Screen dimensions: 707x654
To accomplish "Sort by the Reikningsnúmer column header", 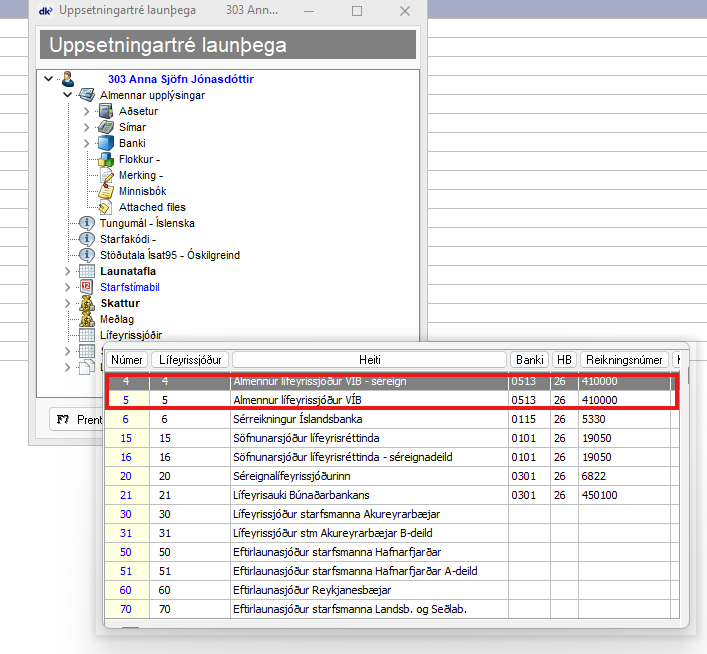I will pos(625,359).
